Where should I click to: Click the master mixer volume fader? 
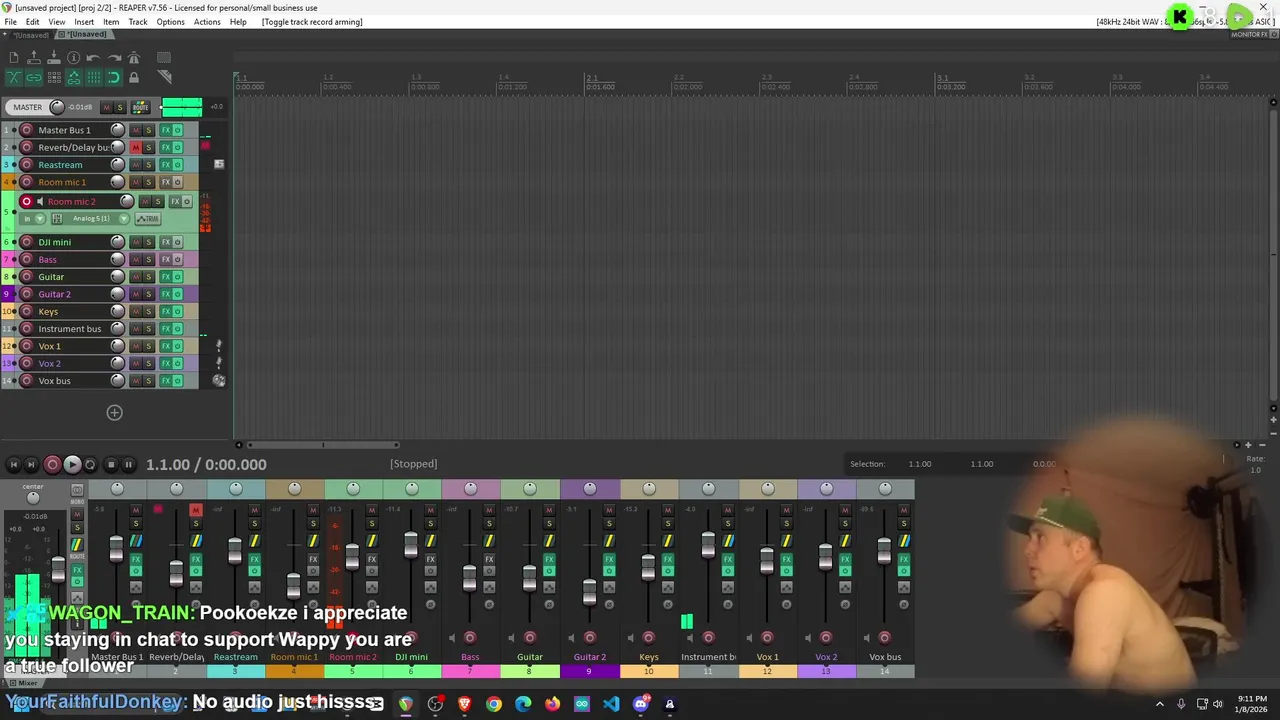pyautogui.click(x=58, y=571)
